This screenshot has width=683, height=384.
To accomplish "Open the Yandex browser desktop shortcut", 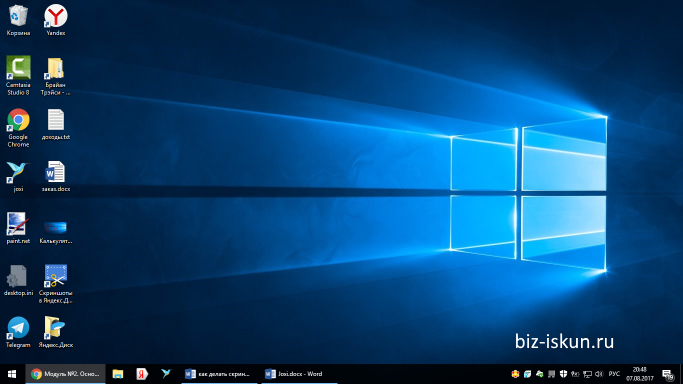I will click(56, 20).
